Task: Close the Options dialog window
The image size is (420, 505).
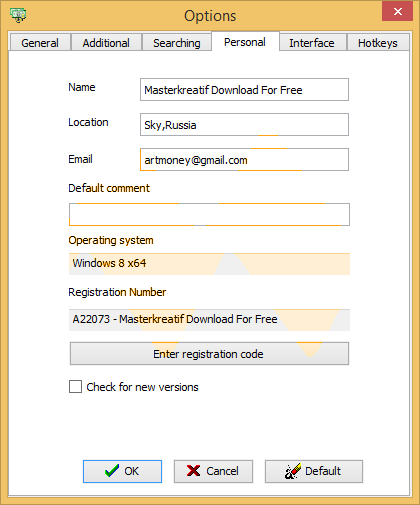Action: click(x=397, y=11)
